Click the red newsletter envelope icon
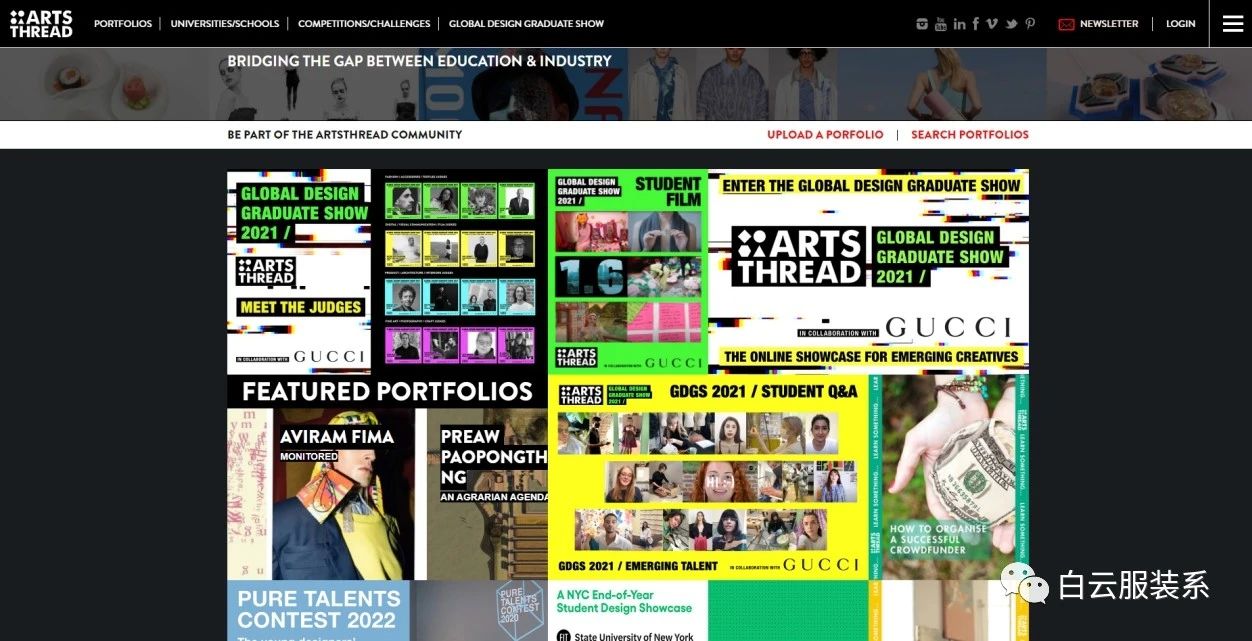1252x641 pixels. 1066,24
